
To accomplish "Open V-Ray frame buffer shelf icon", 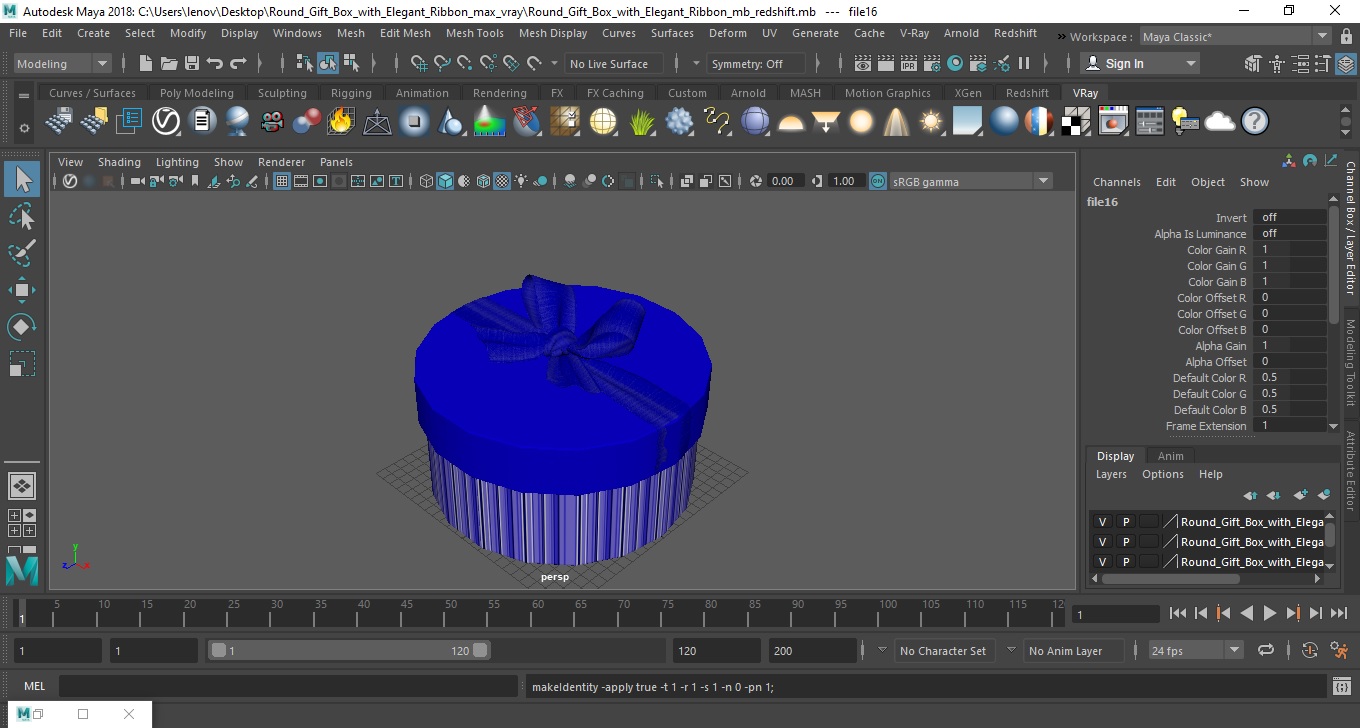I will coord(1113,122).
